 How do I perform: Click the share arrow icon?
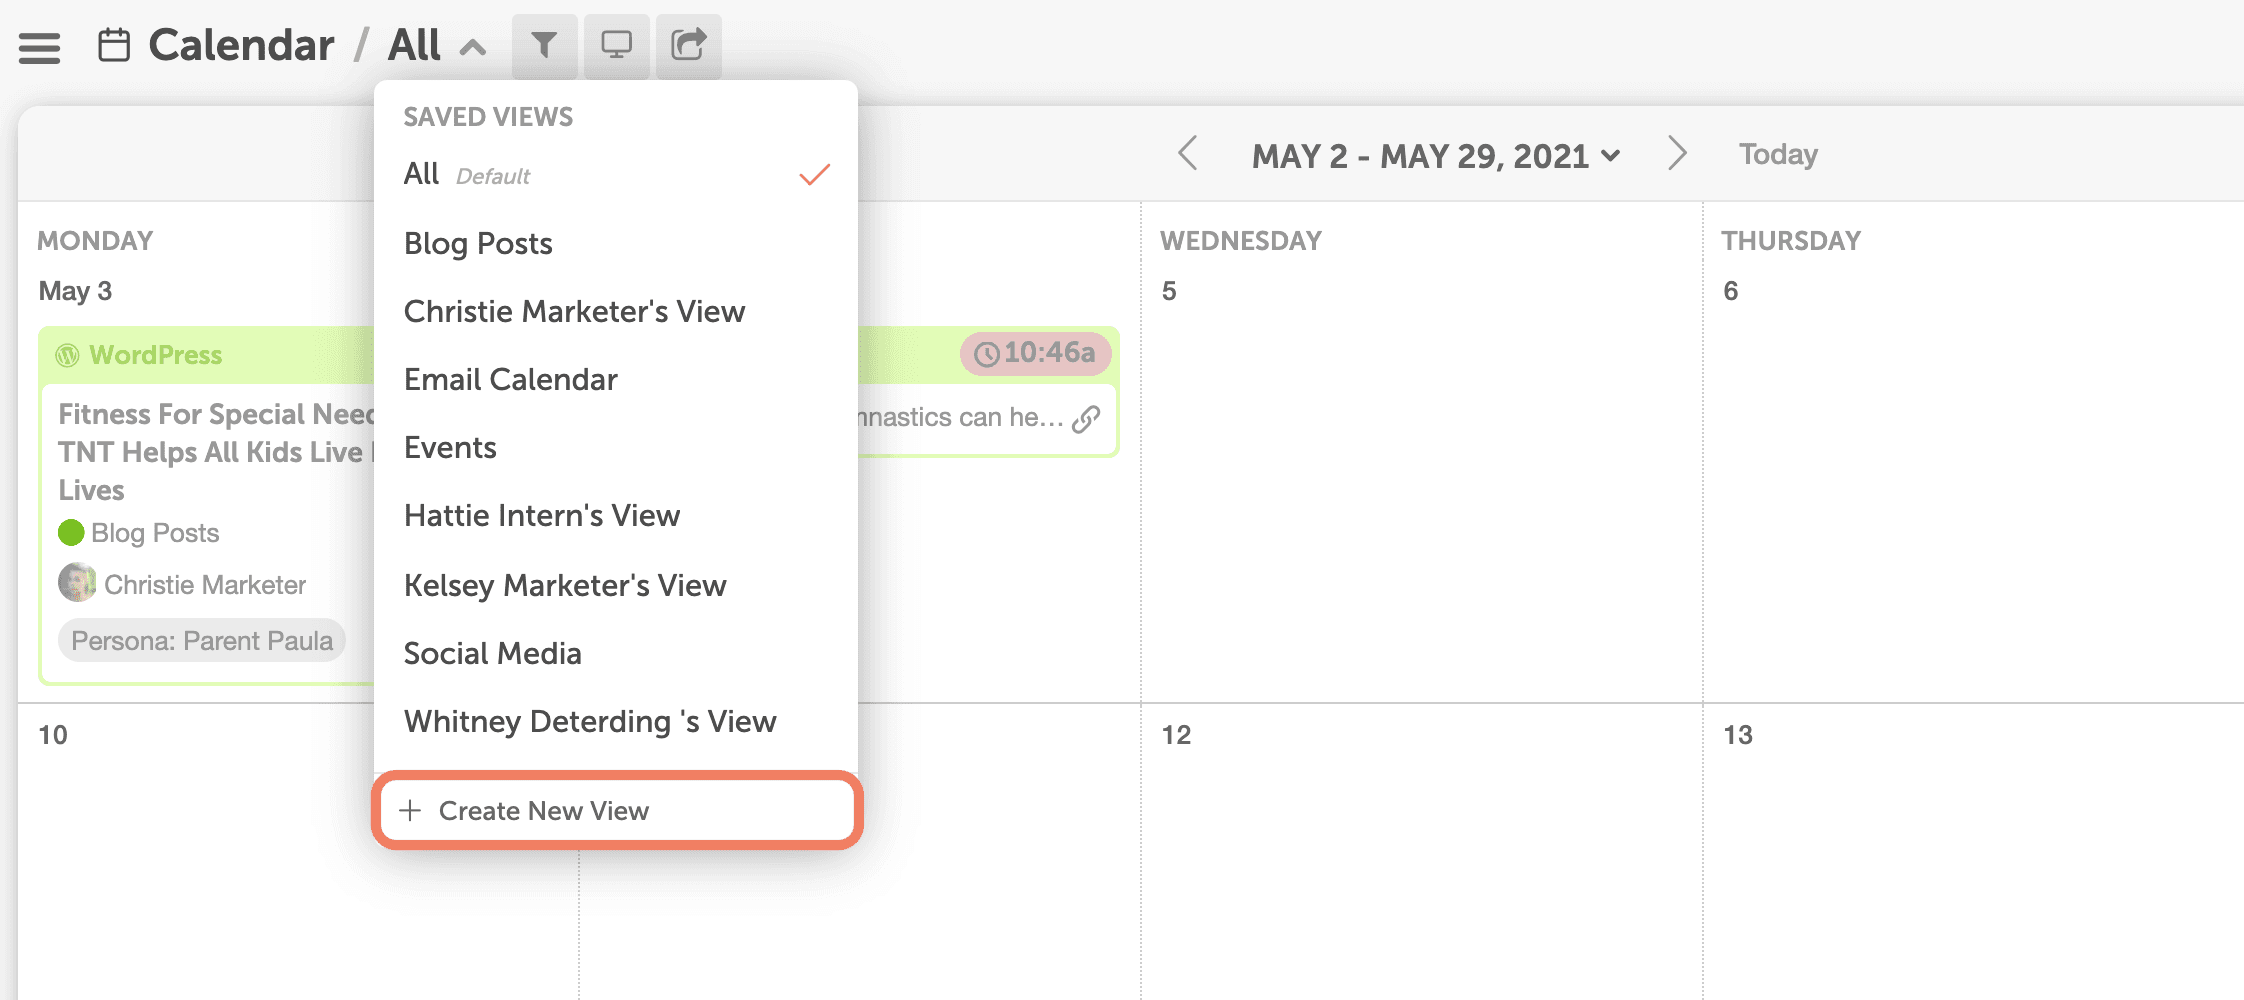click(x=688, y=45)
